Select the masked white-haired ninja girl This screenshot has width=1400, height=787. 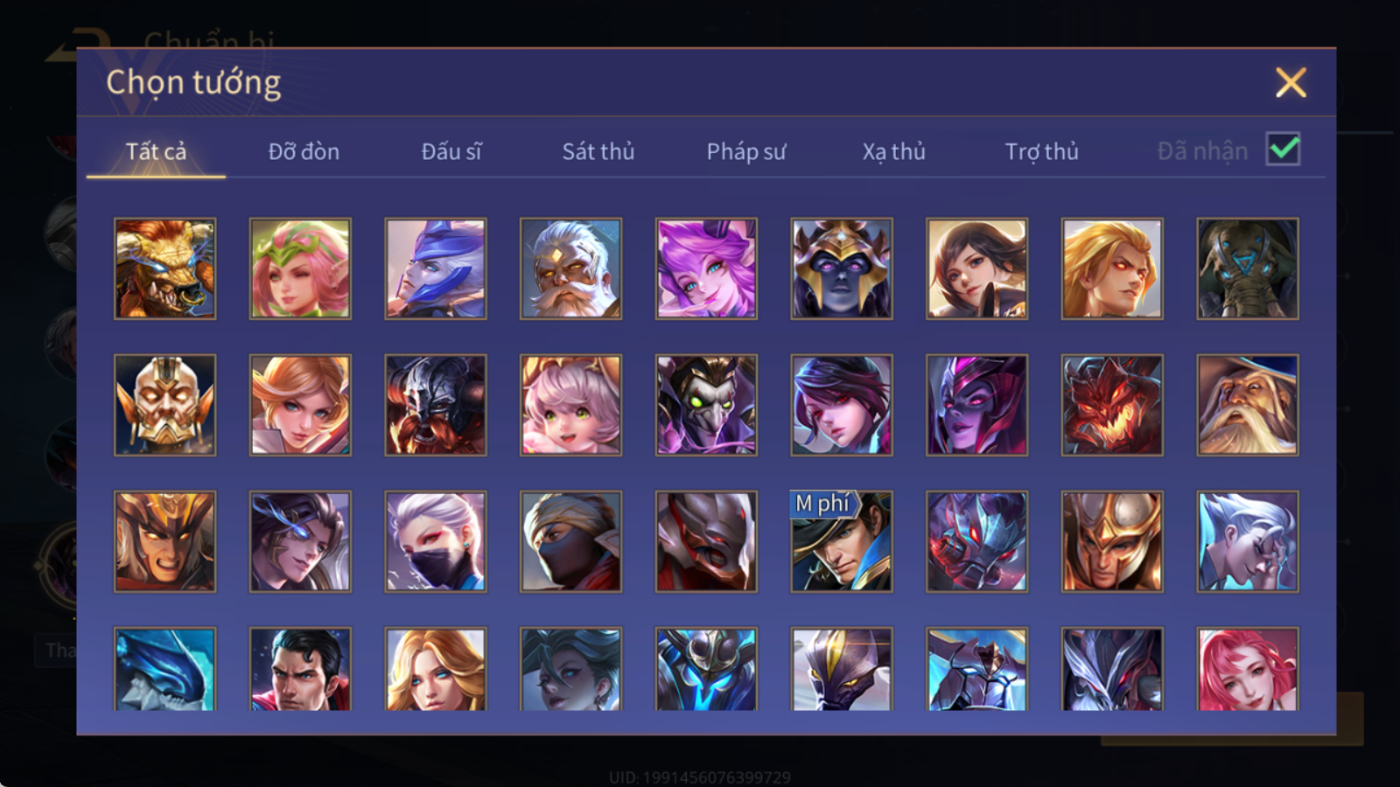[x=436, y=541]
